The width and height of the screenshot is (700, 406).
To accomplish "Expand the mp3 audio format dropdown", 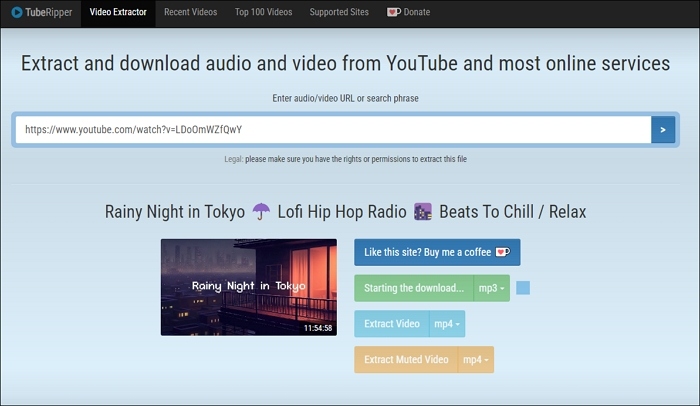I will coord(491,289).
